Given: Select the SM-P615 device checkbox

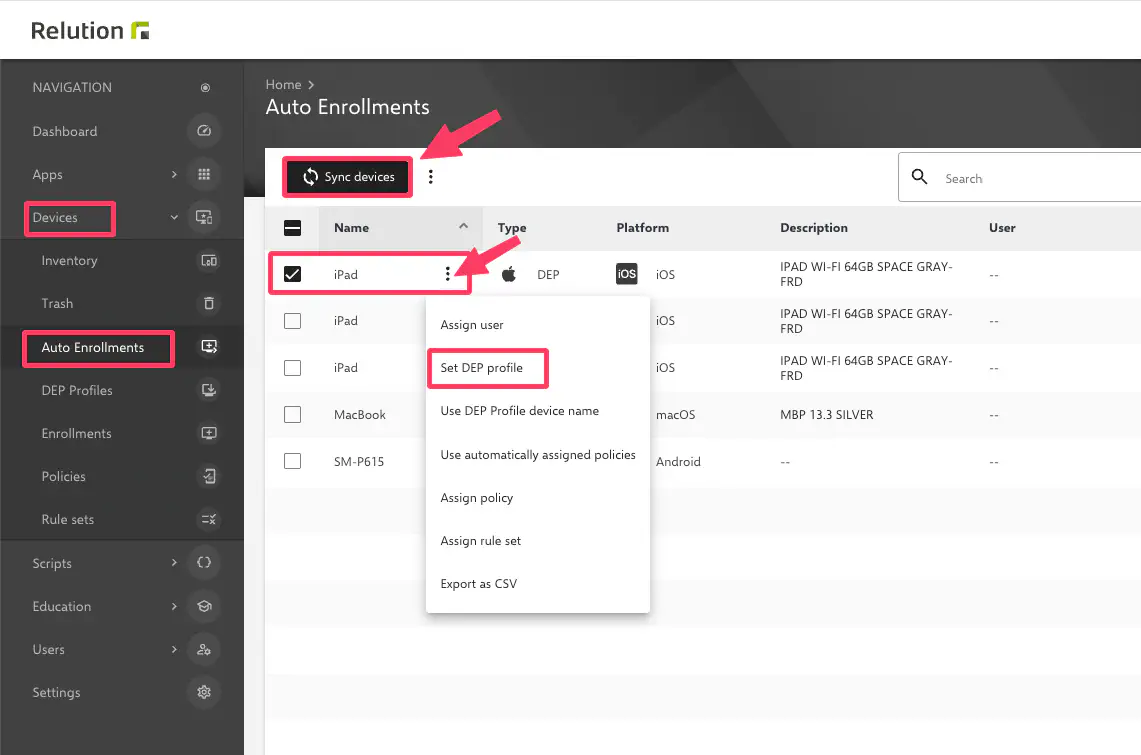Looking at the screenshot, I should (292, 461).
